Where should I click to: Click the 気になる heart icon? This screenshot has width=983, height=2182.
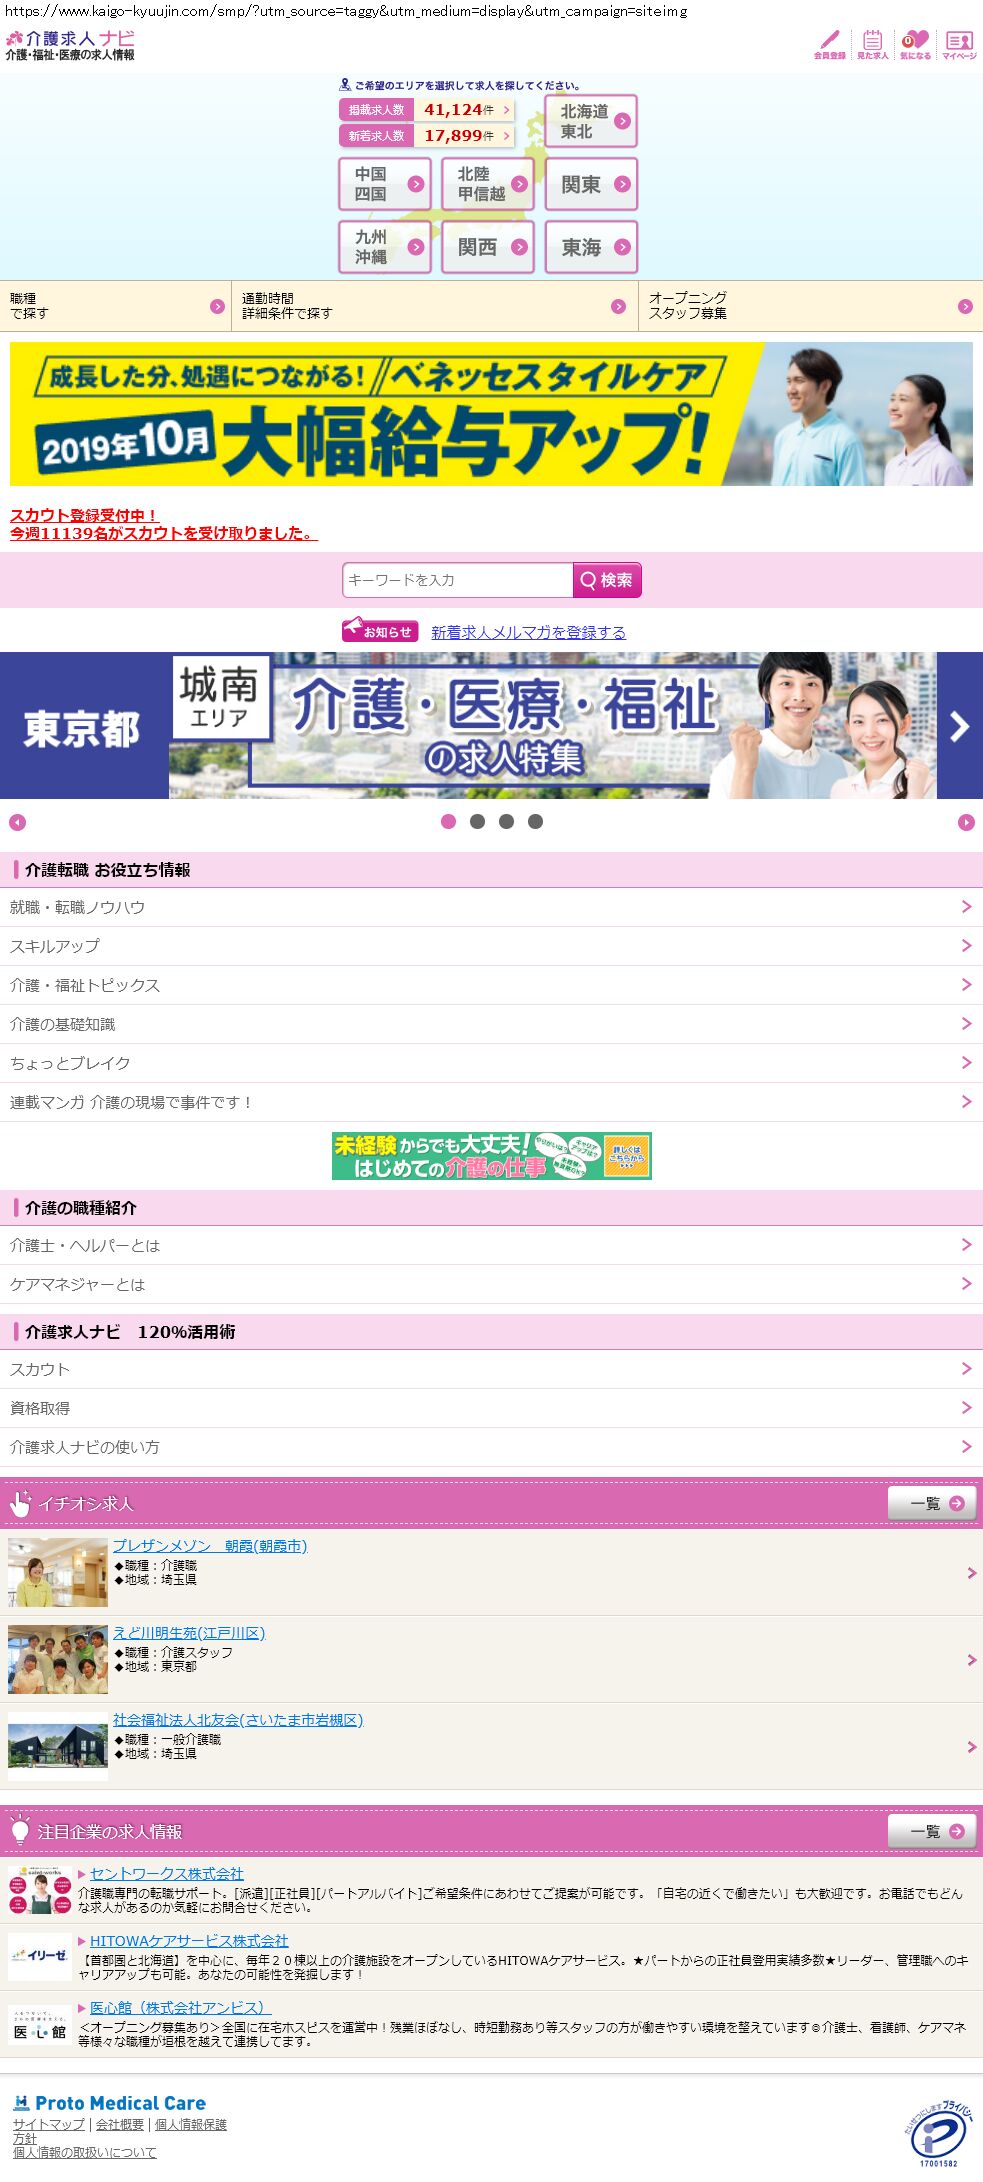(915, 43)
